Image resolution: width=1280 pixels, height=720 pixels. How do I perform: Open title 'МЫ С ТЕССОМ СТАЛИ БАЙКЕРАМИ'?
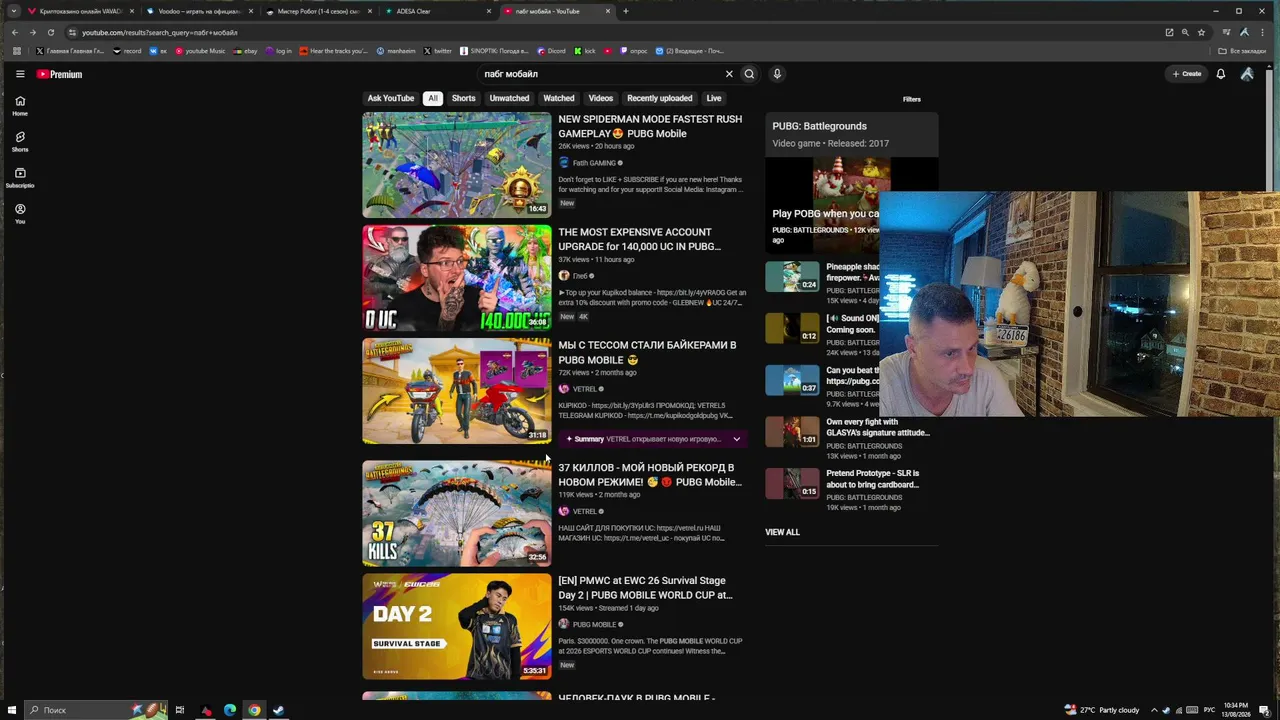[647, 352]
